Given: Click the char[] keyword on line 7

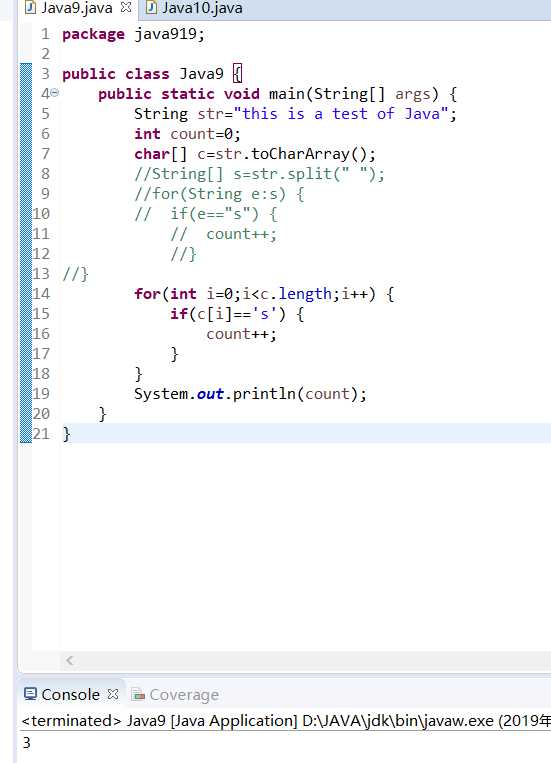Looking at the screenshot, I should (x=161, y=154).
